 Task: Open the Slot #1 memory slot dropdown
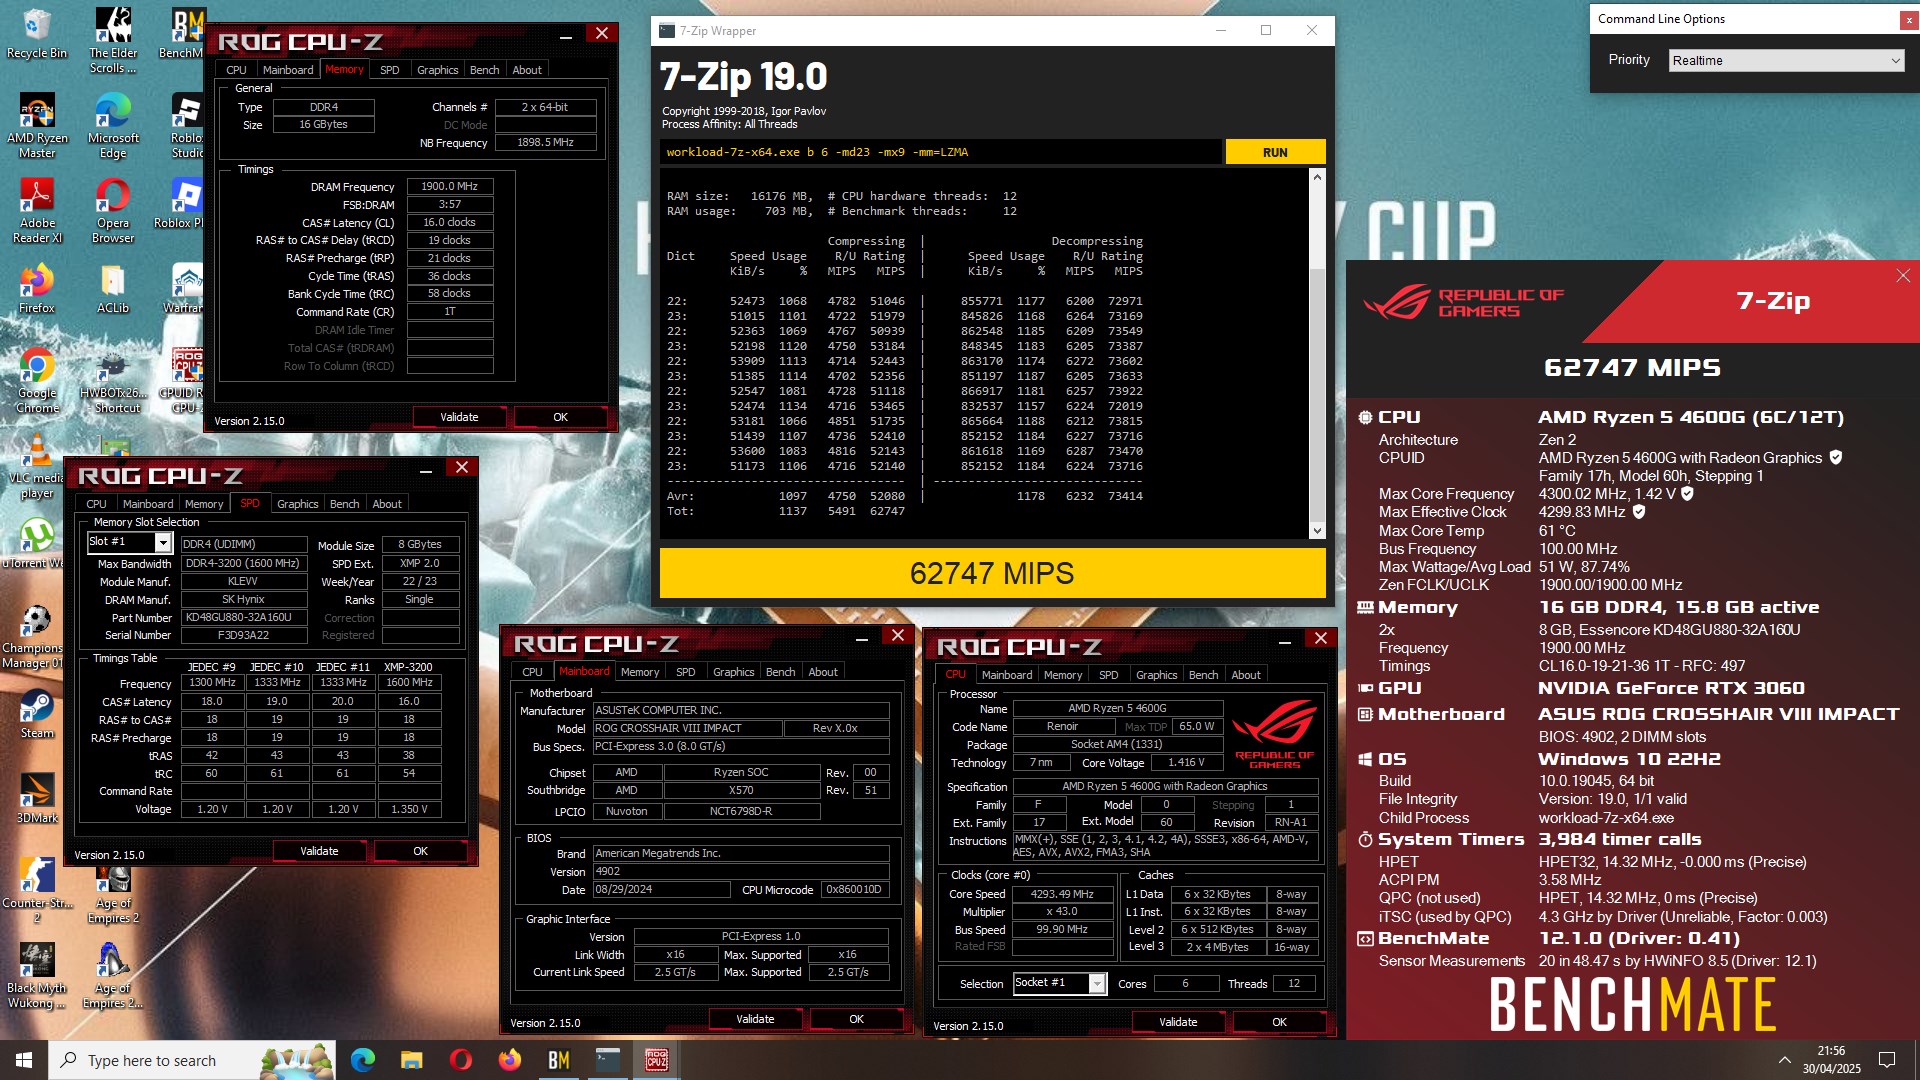[130, 542]
